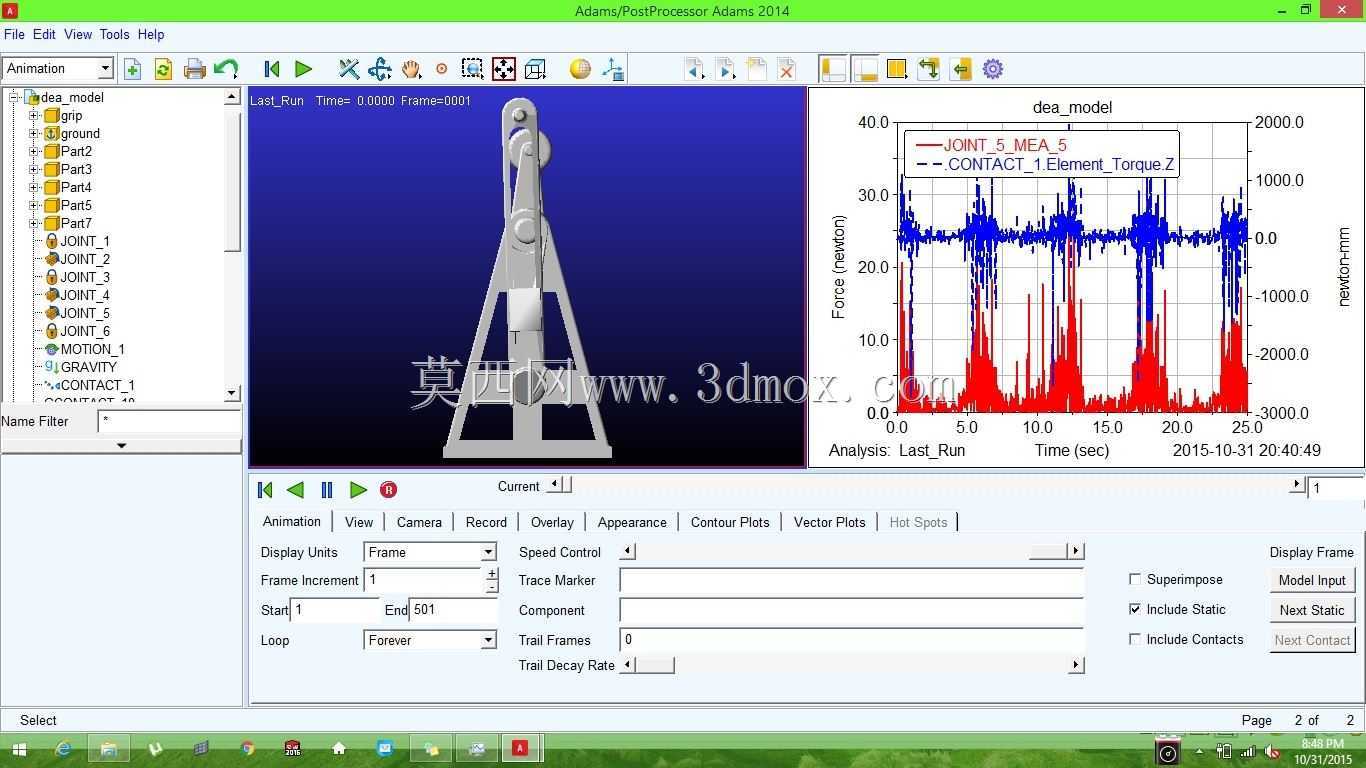Delete page with red X icon
The width and height of the screenshot is (1366, 768).
[787, 69]
